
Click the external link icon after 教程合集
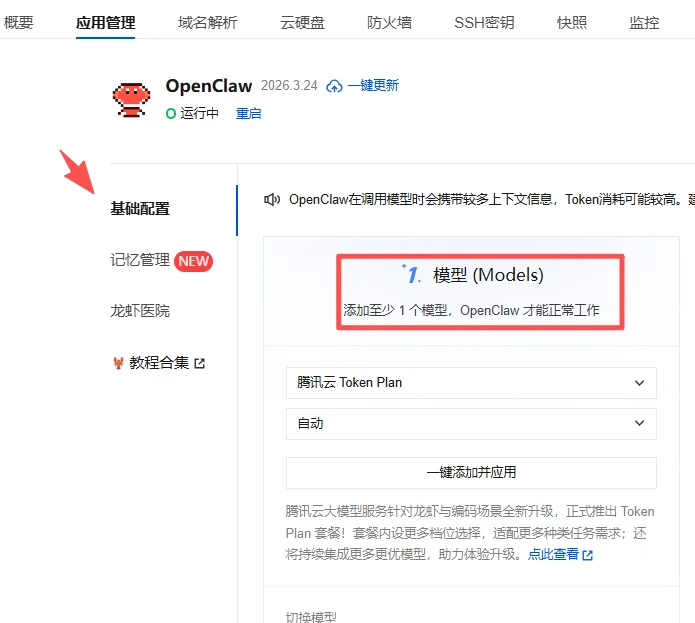(199, 363)
